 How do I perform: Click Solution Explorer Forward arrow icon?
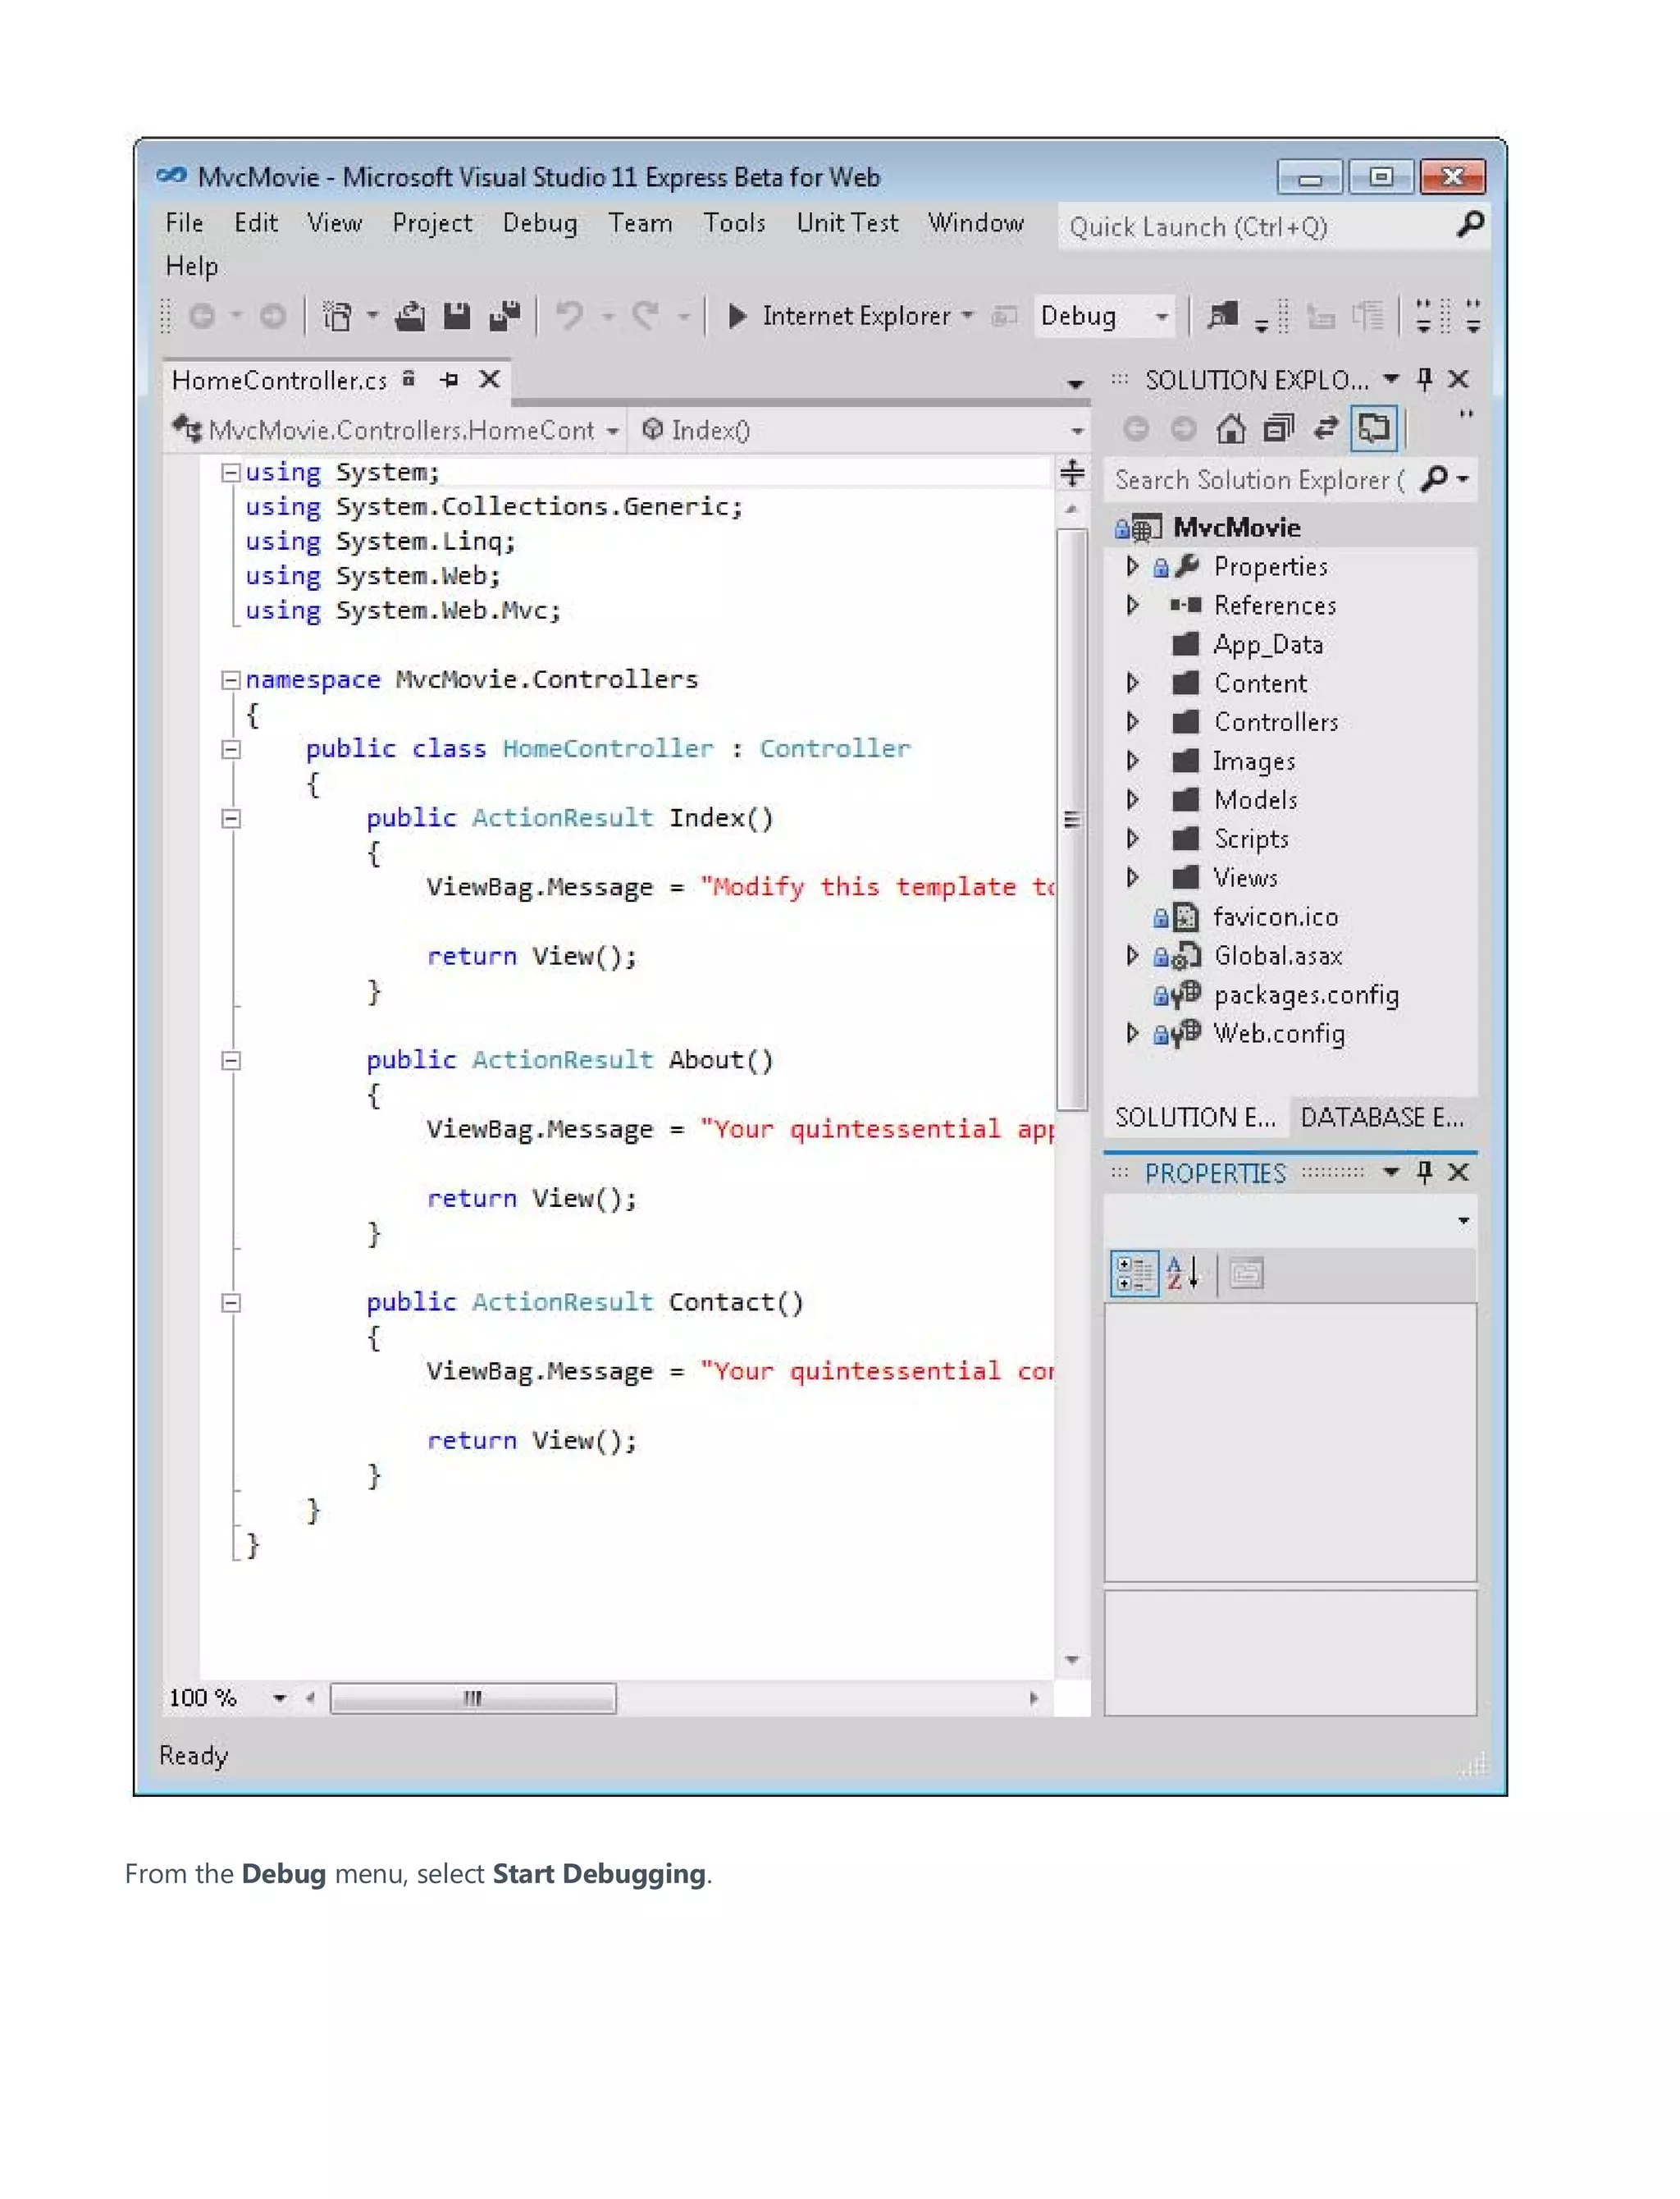tap(1183, 430)
